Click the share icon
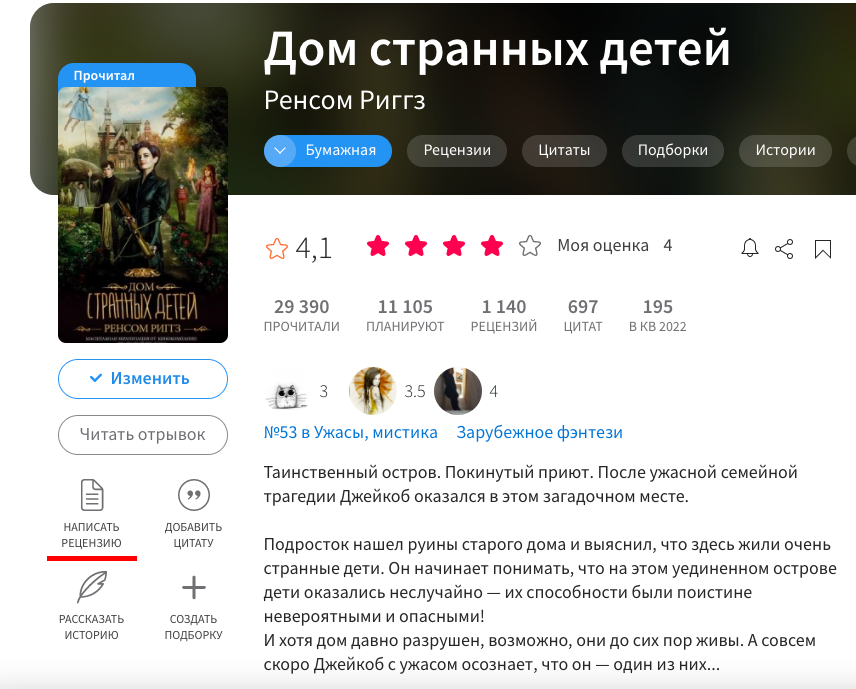 [x=784, y=249]
